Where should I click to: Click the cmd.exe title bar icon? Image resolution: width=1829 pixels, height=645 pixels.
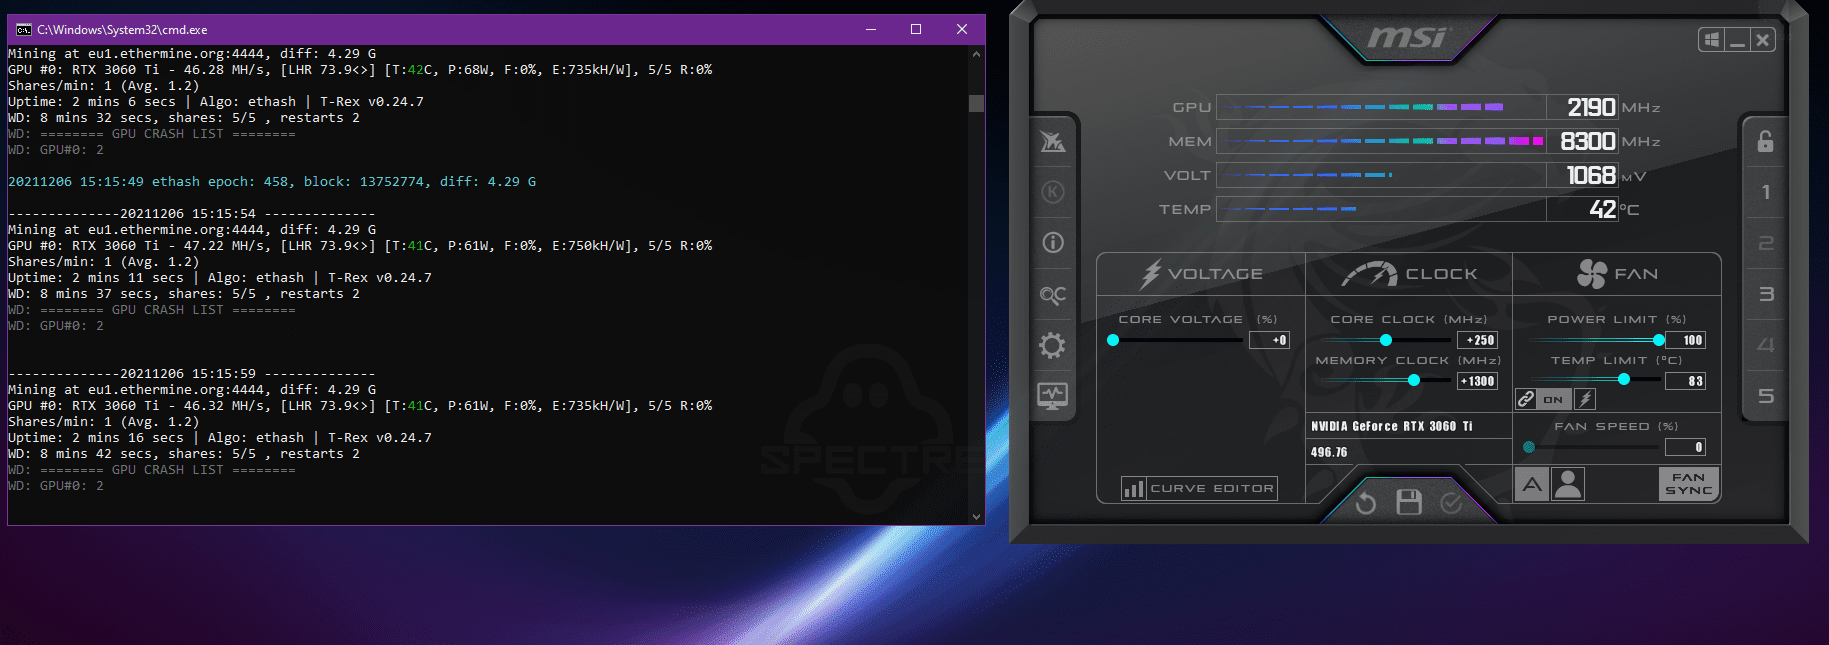23,30
